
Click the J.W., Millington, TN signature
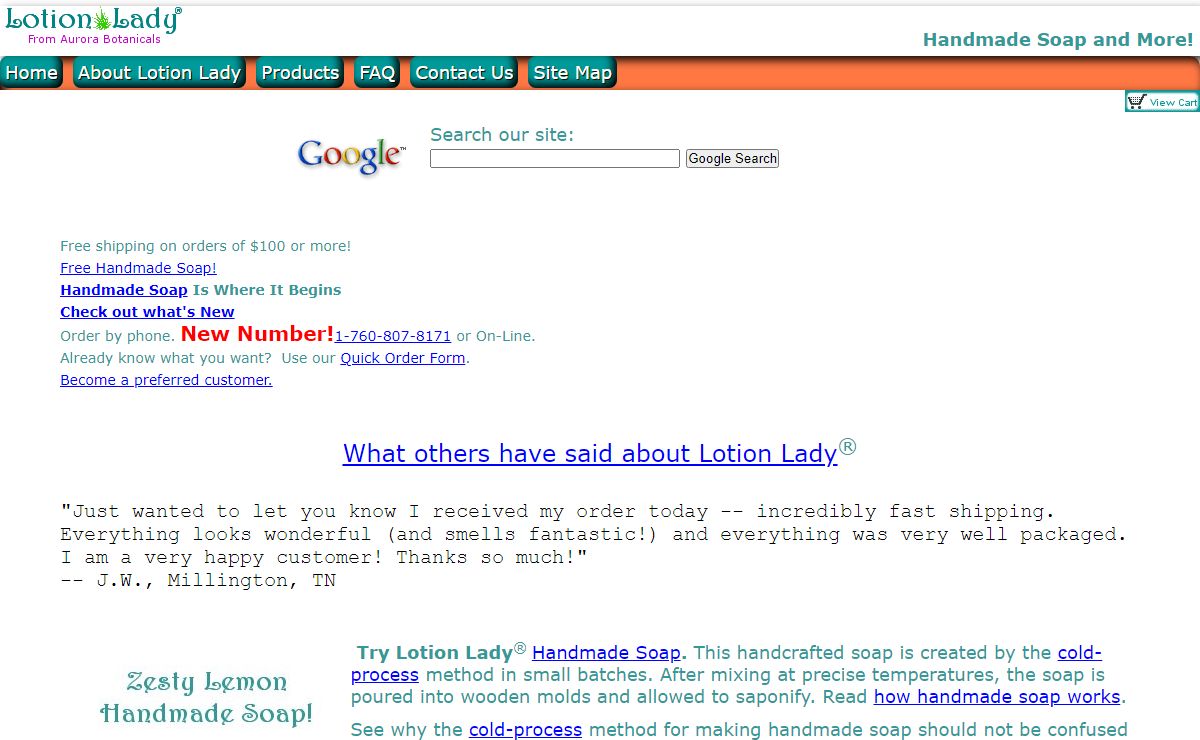pos(198,580)
